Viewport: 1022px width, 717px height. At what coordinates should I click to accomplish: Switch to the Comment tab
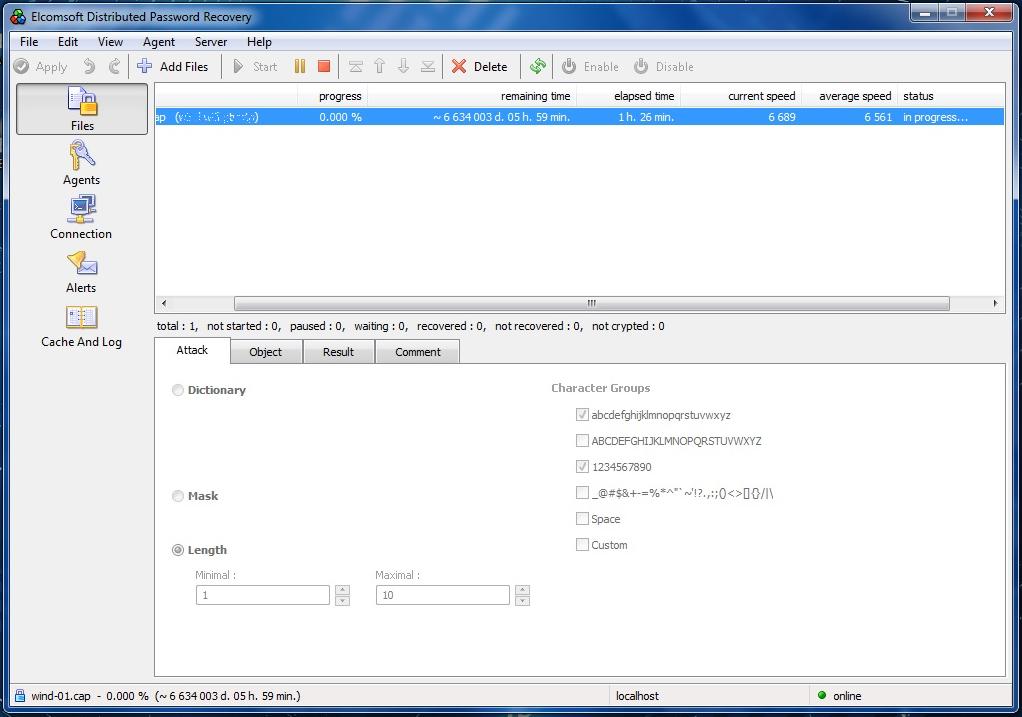tap(418, 352)
